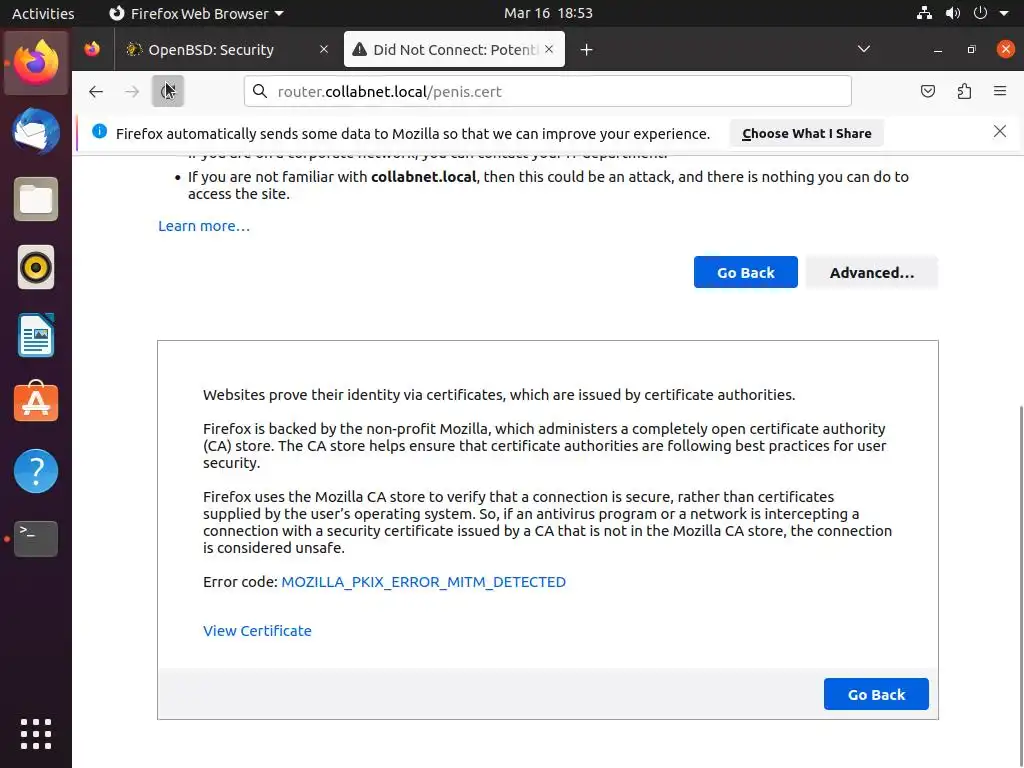The height and width of the screenshot is (768, 1024).
Task: Open Files manager from the dock
Action: pyautogui.click(x=36, y=199)
